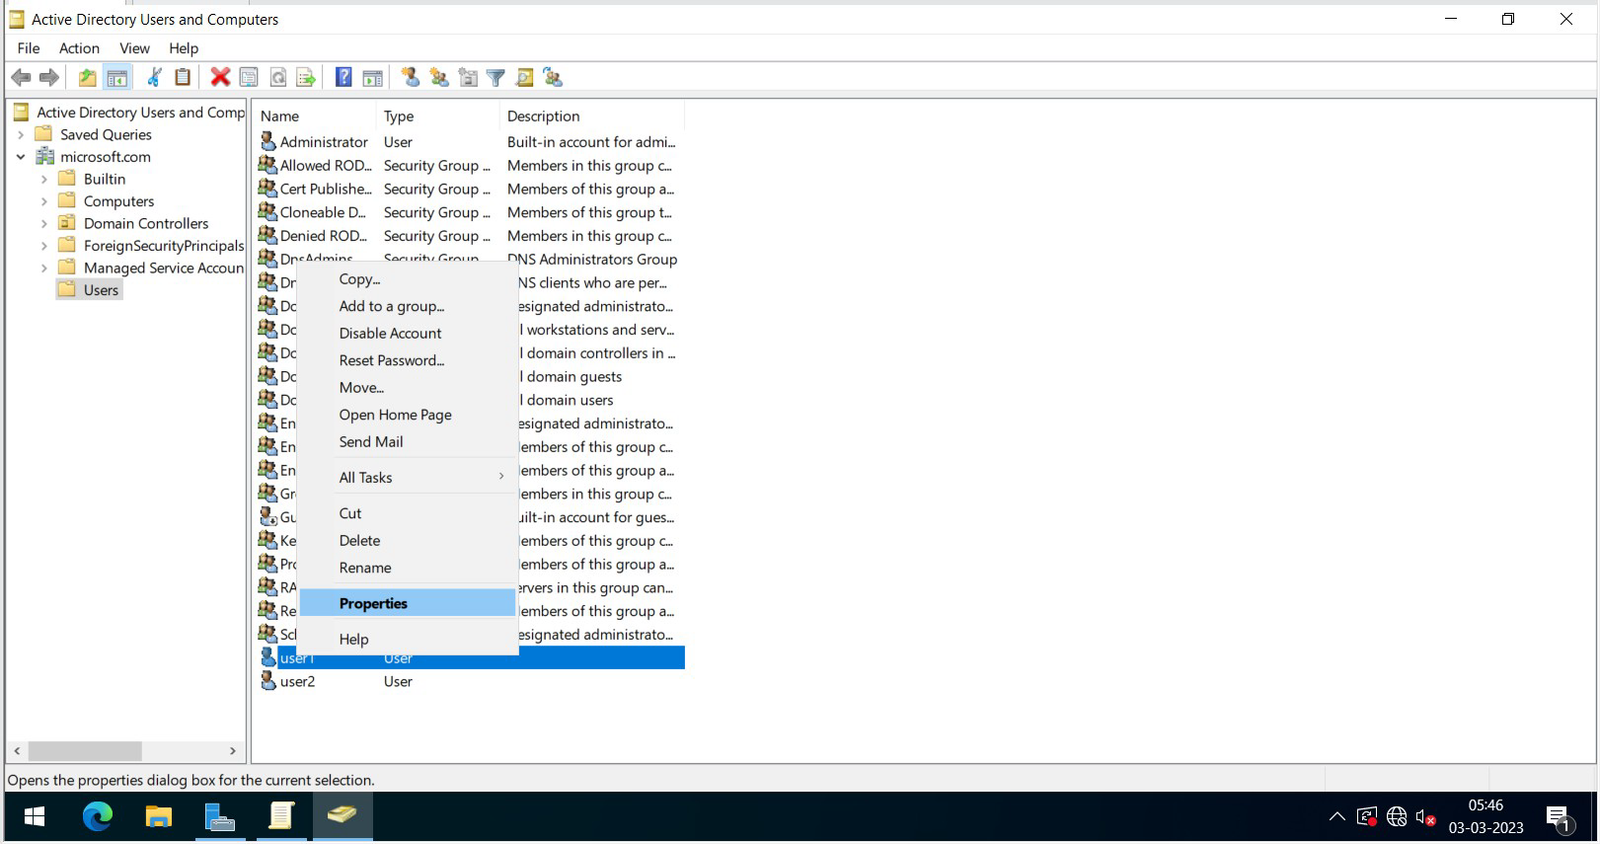Choose Rename in the context menu
This screenshot has width=1600, height=844.
point(408,567)
